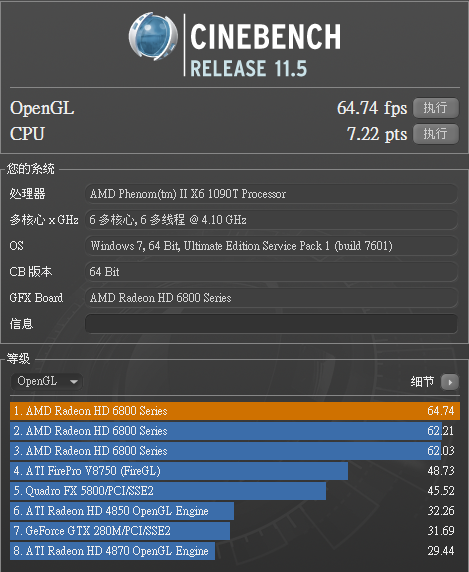Select the processor name field
This screenshot has width=469, height=572.
click(x=271, y=194)
